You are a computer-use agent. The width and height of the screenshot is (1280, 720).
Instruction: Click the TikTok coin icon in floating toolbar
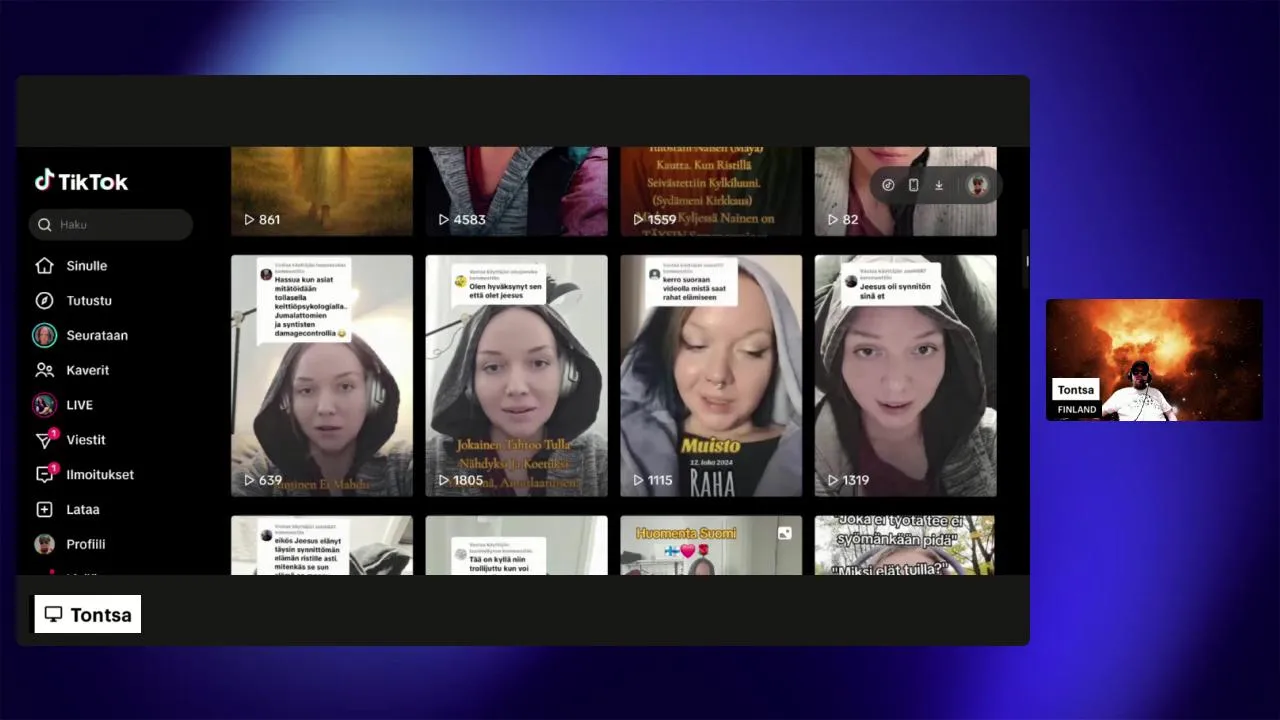tap(888, 185)
